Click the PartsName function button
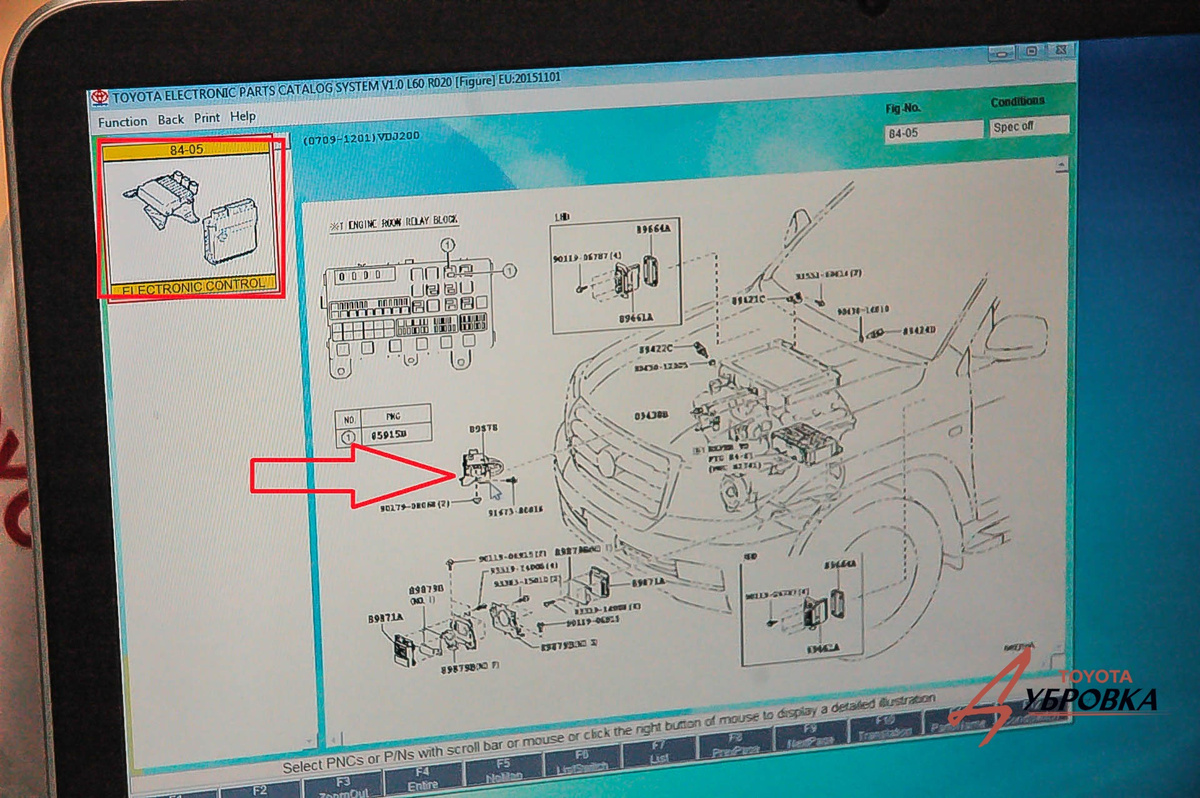1200x798 pixels. point(958,720)
